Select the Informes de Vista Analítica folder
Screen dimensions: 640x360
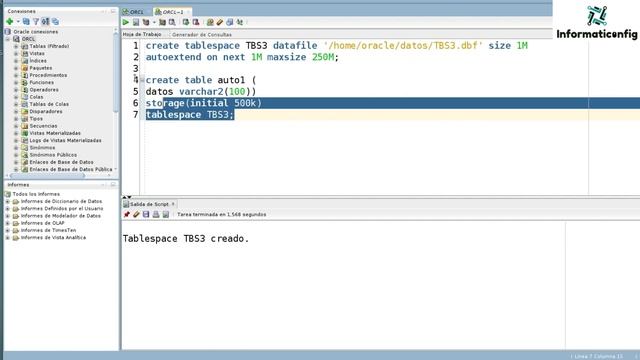click(x=53, y=238)
